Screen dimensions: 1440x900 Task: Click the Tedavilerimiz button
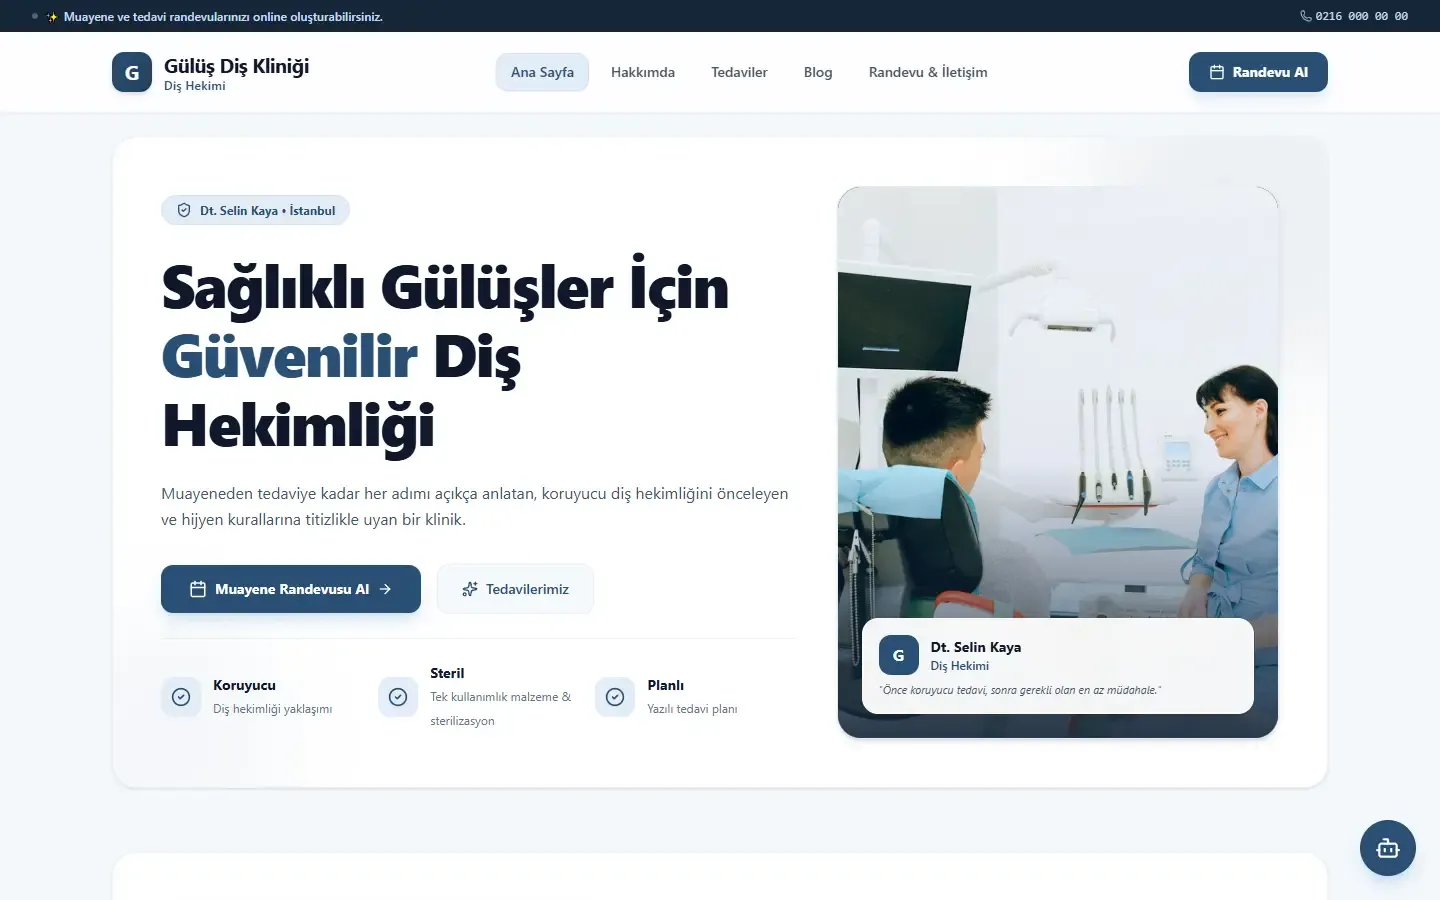pos(515,589)
